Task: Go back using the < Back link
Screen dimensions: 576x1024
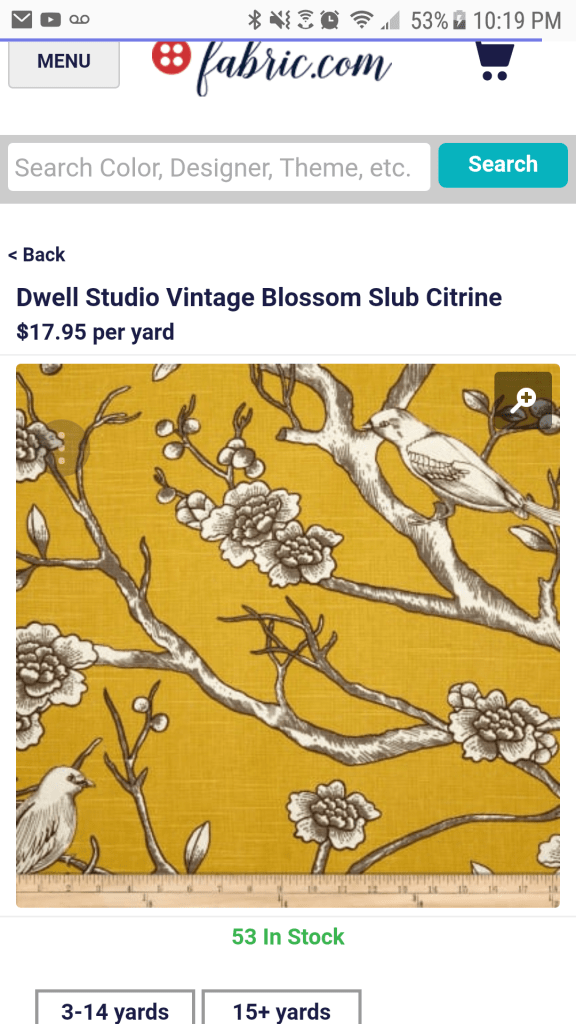Action: [x=37, y=255]
